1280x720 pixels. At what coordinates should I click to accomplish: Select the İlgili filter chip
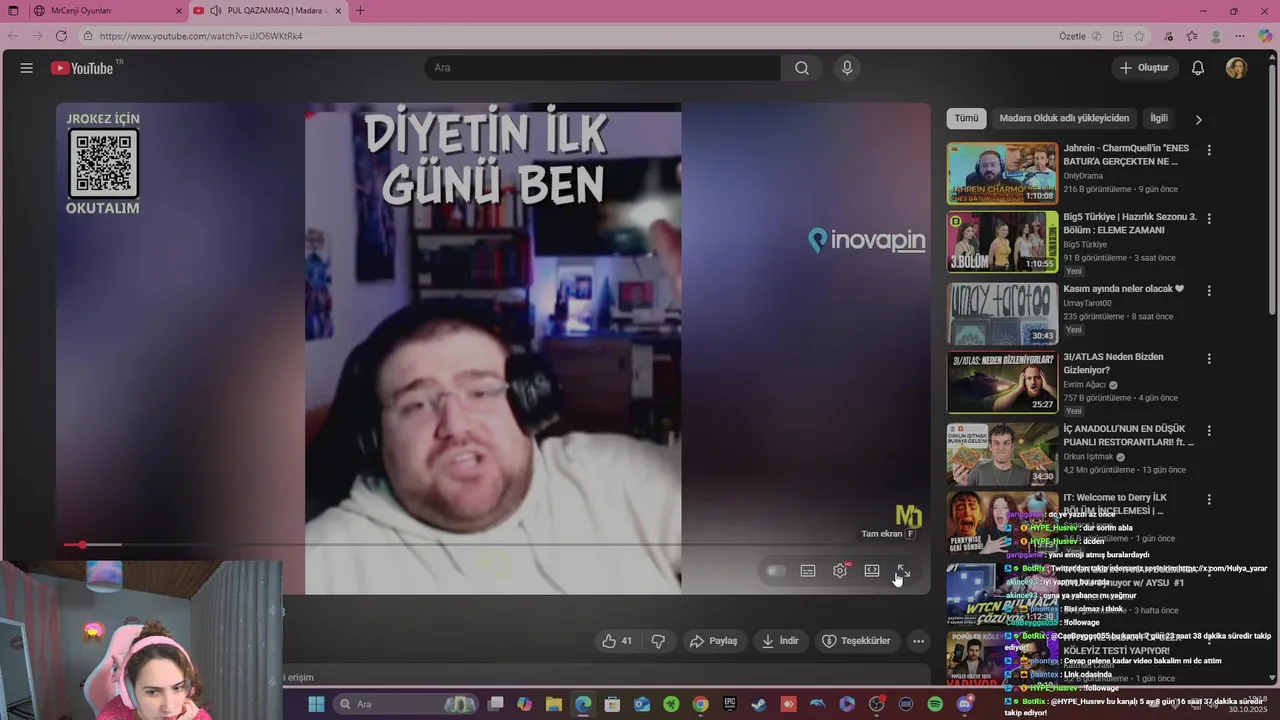coord(1159,118)
